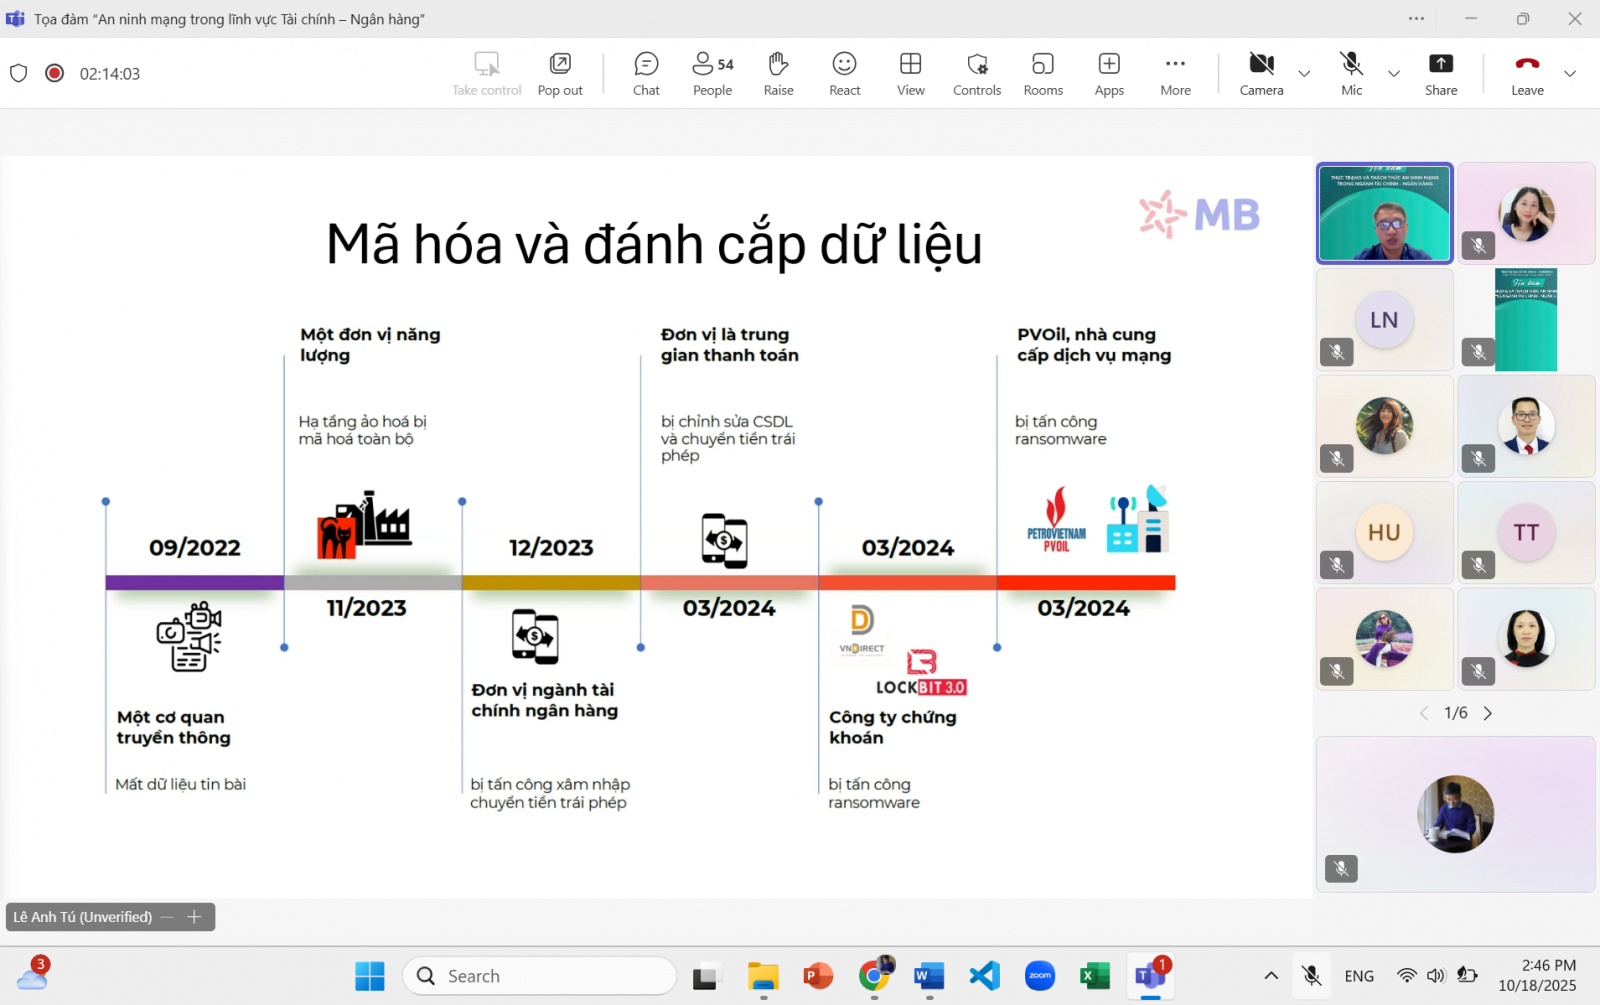The image size is (1600, 1005).
Task: Unmute the Mic in the toolbar
Action: pyautogui.click(x=1351, y=74)
